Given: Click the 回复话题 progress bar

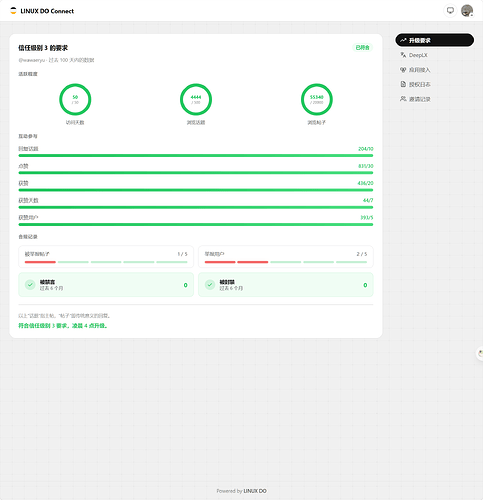Looking at the screenshot, I should pyautogui.click(x=196, y=156).
